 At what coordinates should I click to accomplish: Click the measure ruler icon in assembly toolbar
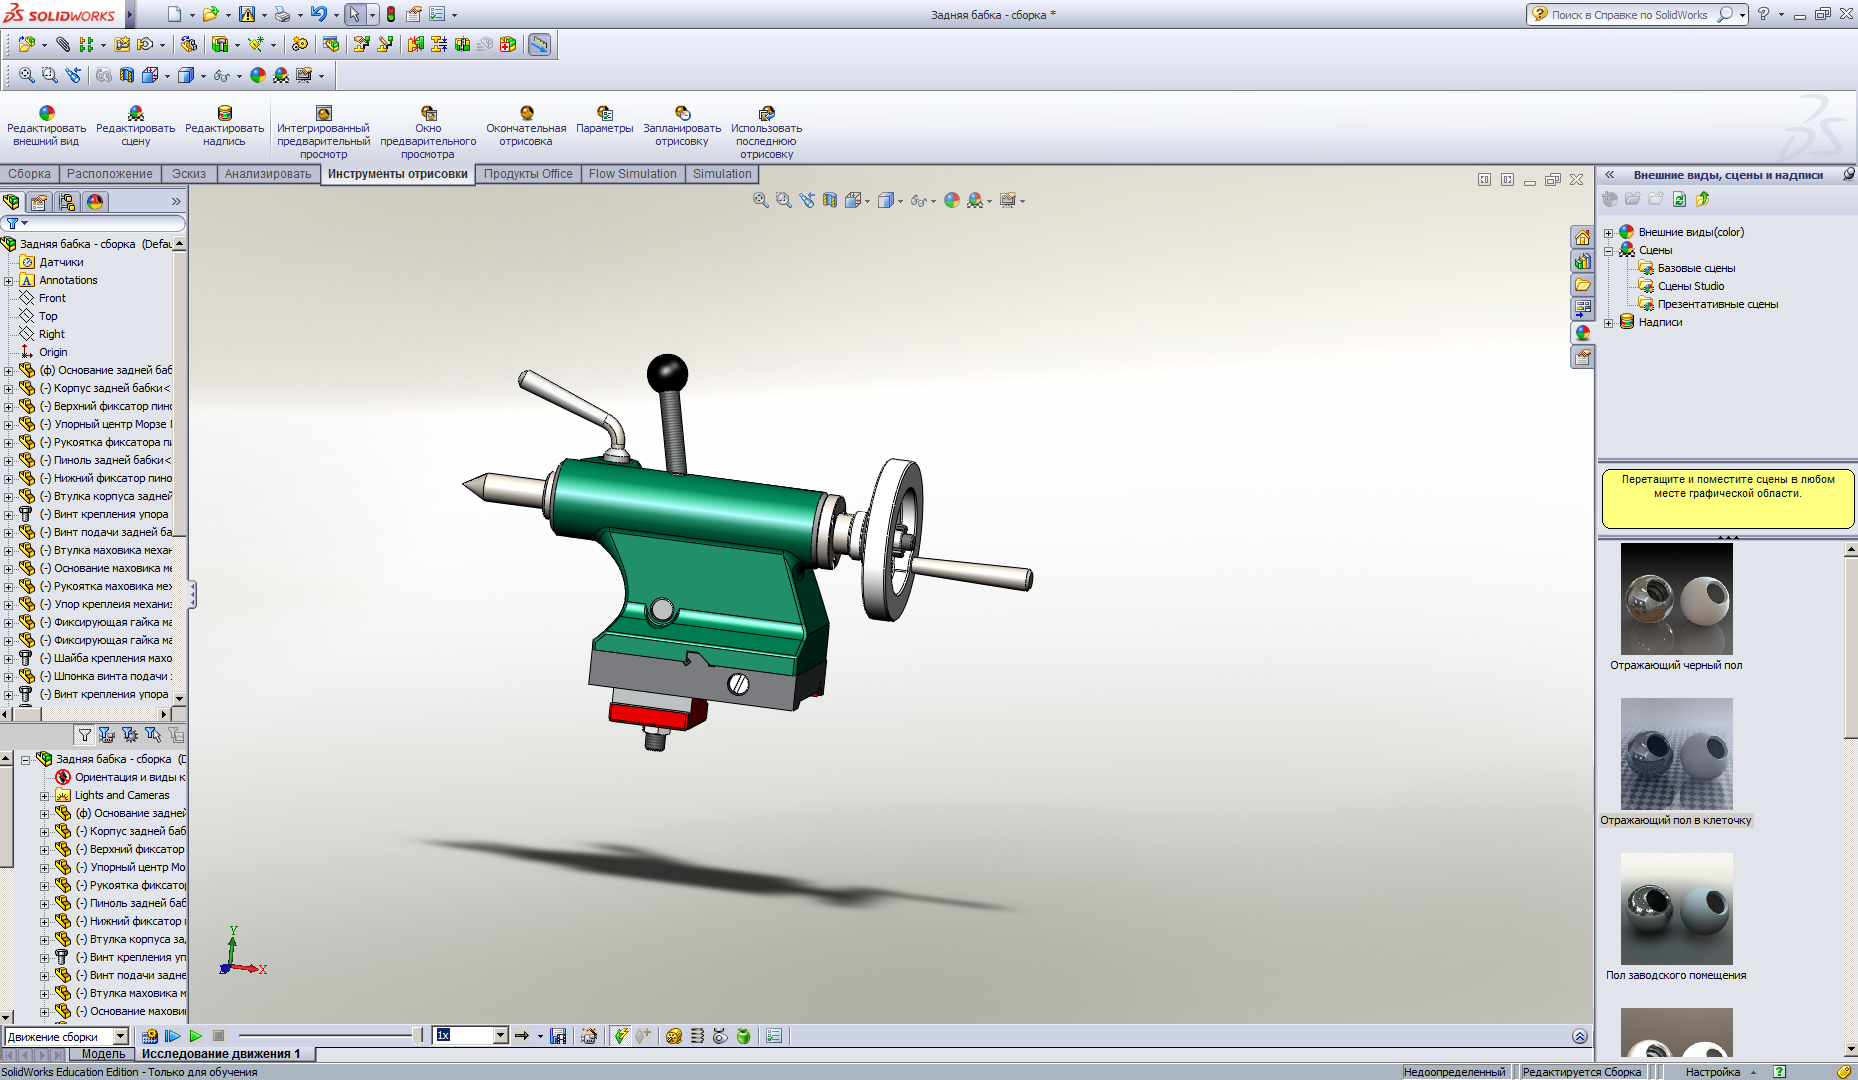[x=539, y=44]
